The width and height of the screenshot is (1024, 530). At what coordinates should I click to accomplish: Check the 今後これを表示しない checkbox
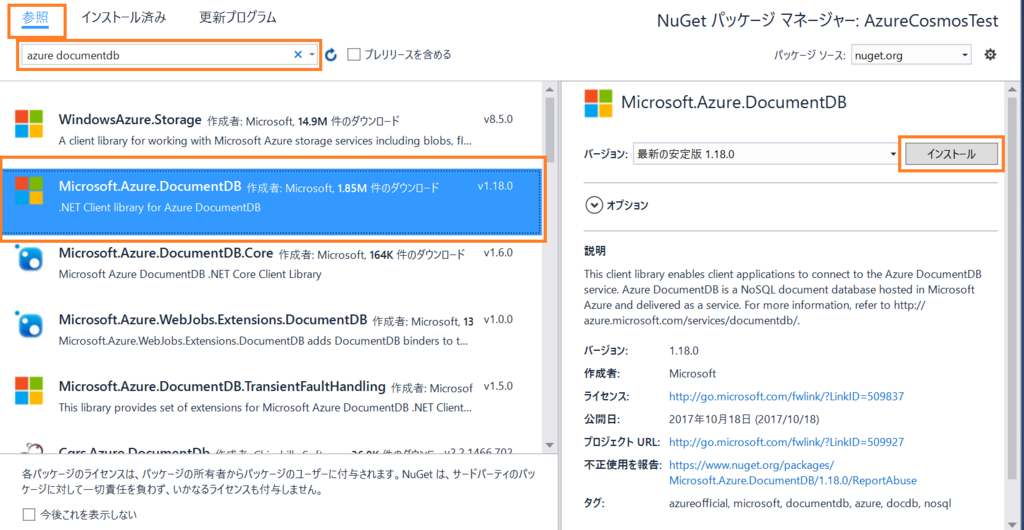coord(29,515)
